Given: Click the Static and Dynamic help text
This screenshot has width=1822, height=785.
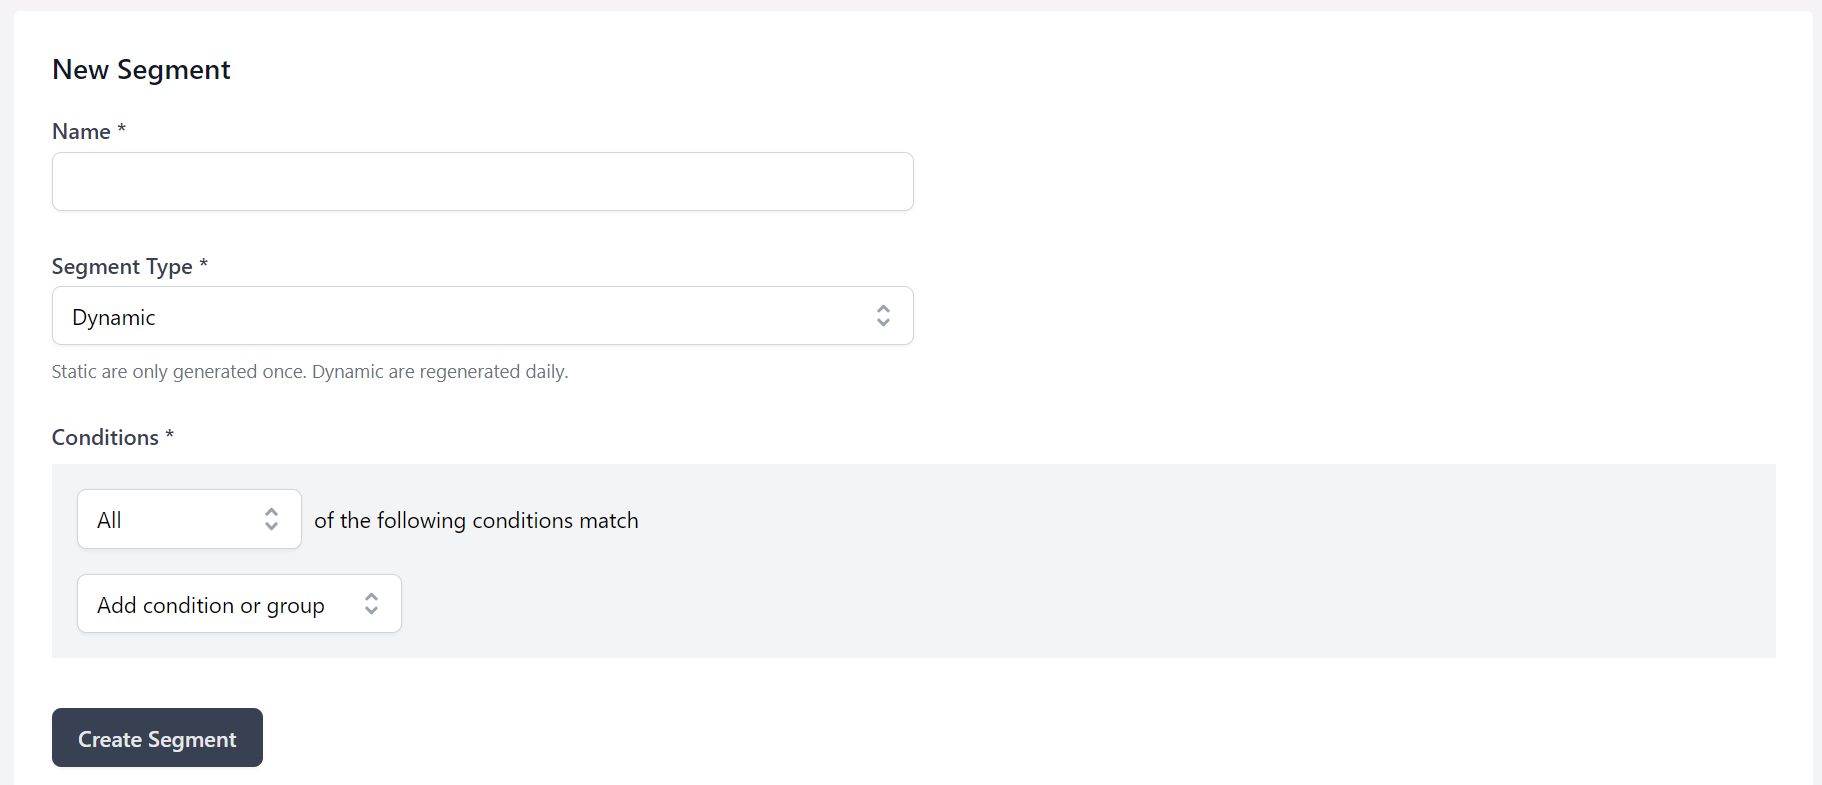Looking at the screenshot, I should pyautogui.click(x=310, y=372).
